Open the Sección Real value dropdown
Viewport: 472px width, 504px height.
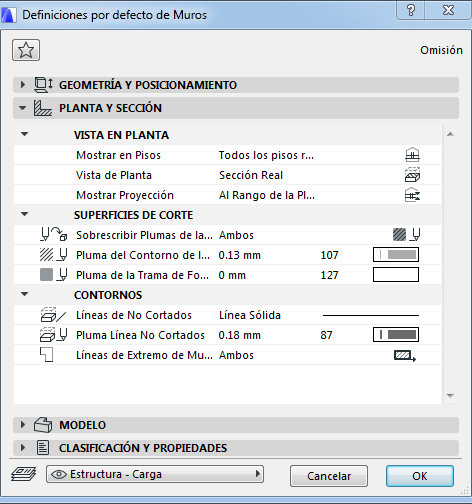point(251,175)
